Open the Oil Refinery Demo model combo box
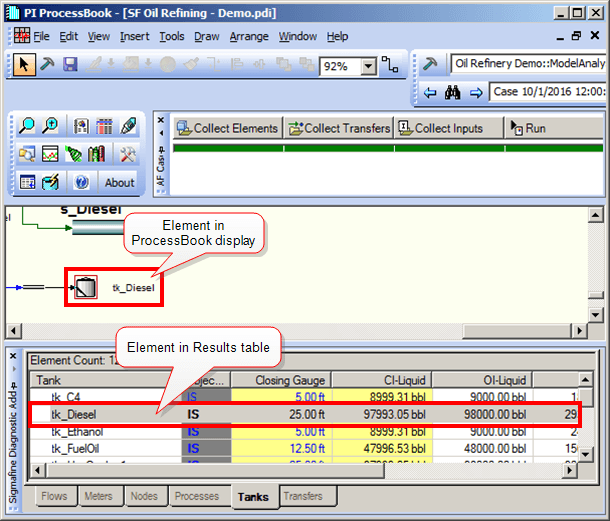The width and height of the screenshot is (610, 521). [530, 63]
